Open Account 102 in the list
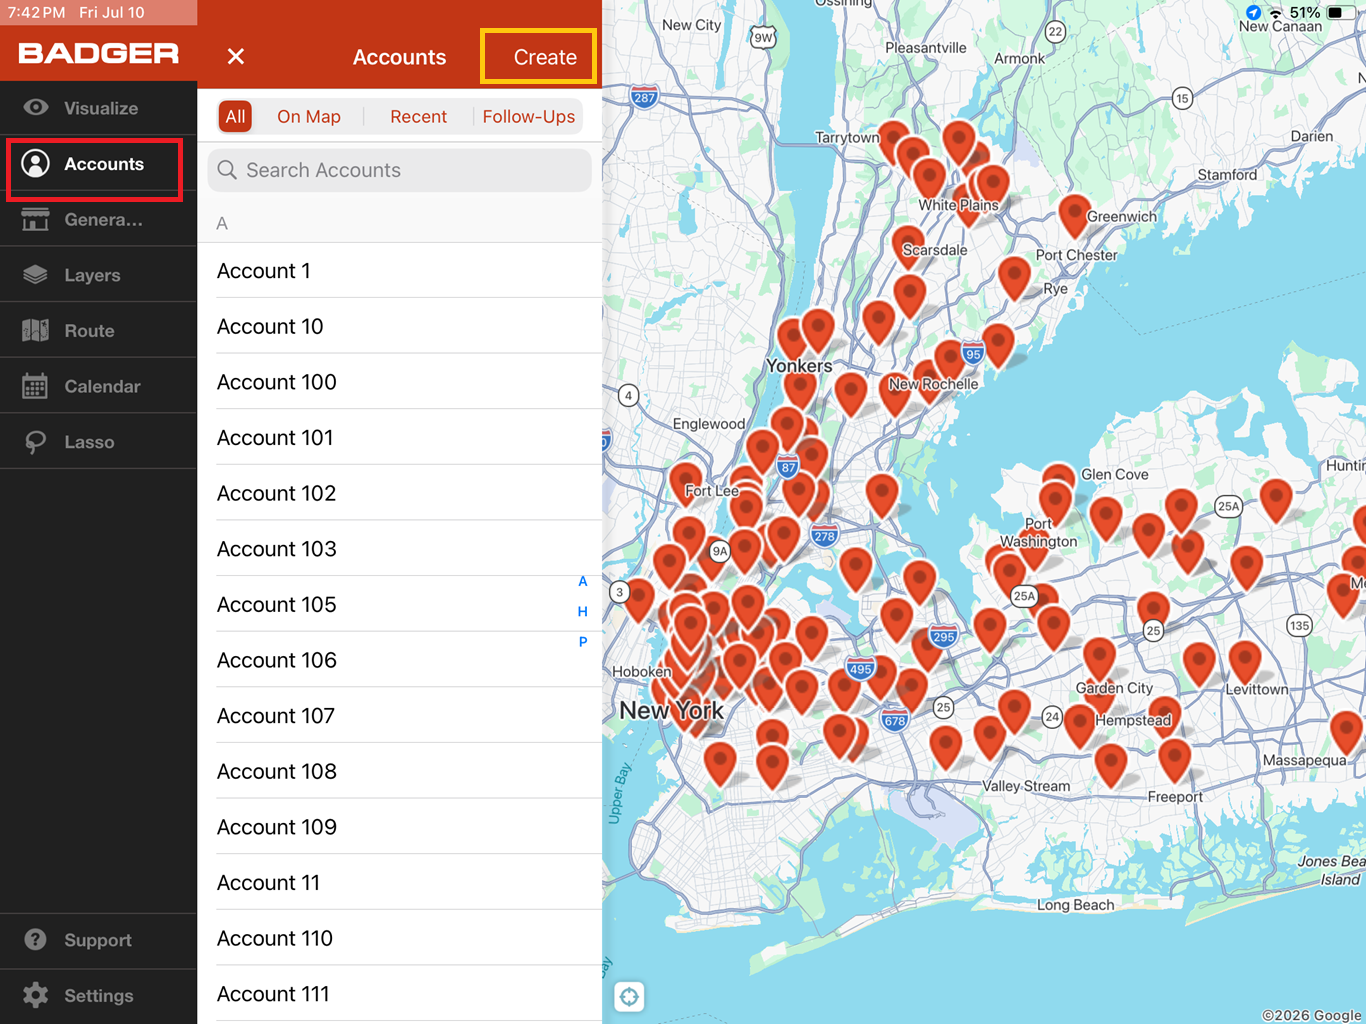The height and width of the screenshot is (1024, 1366). coord(400,493)
